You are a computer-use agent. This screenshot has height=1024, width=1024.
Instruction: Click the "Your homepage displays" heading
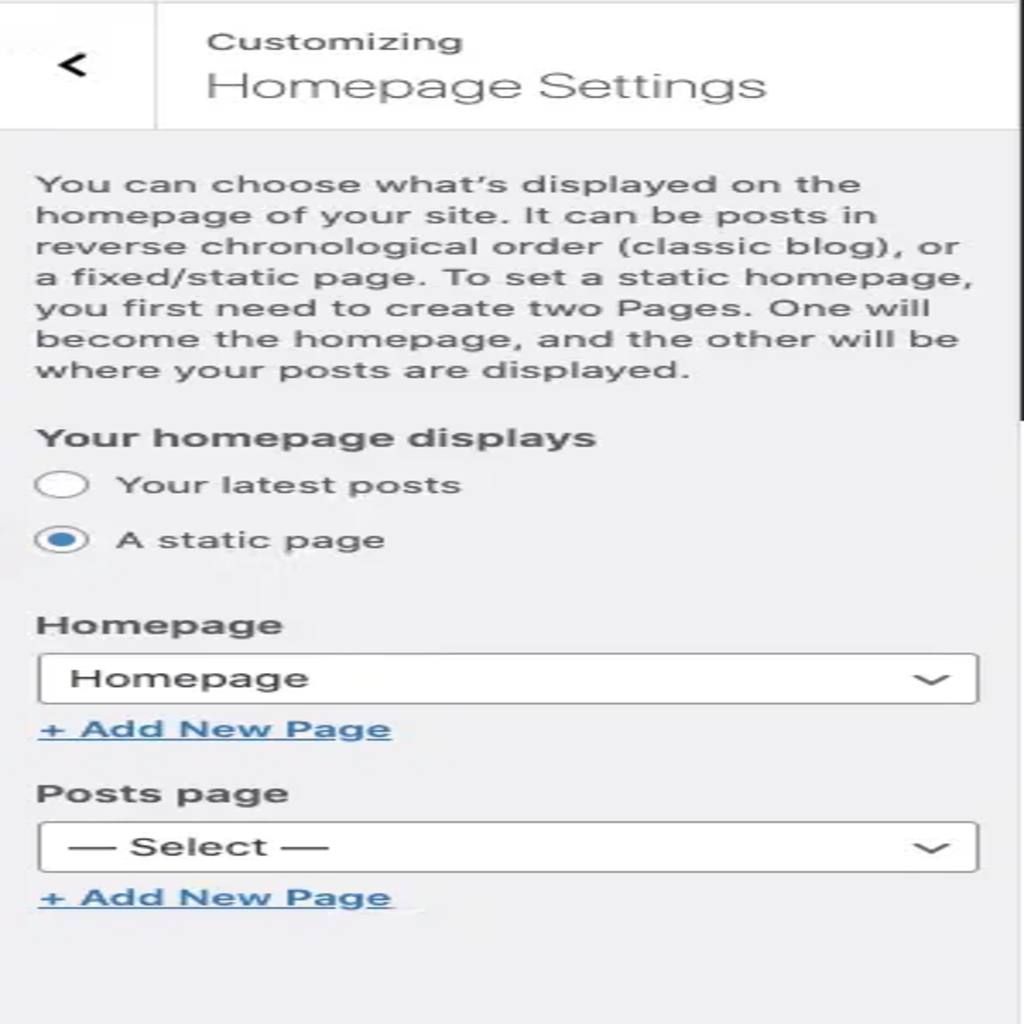[316, 438]
